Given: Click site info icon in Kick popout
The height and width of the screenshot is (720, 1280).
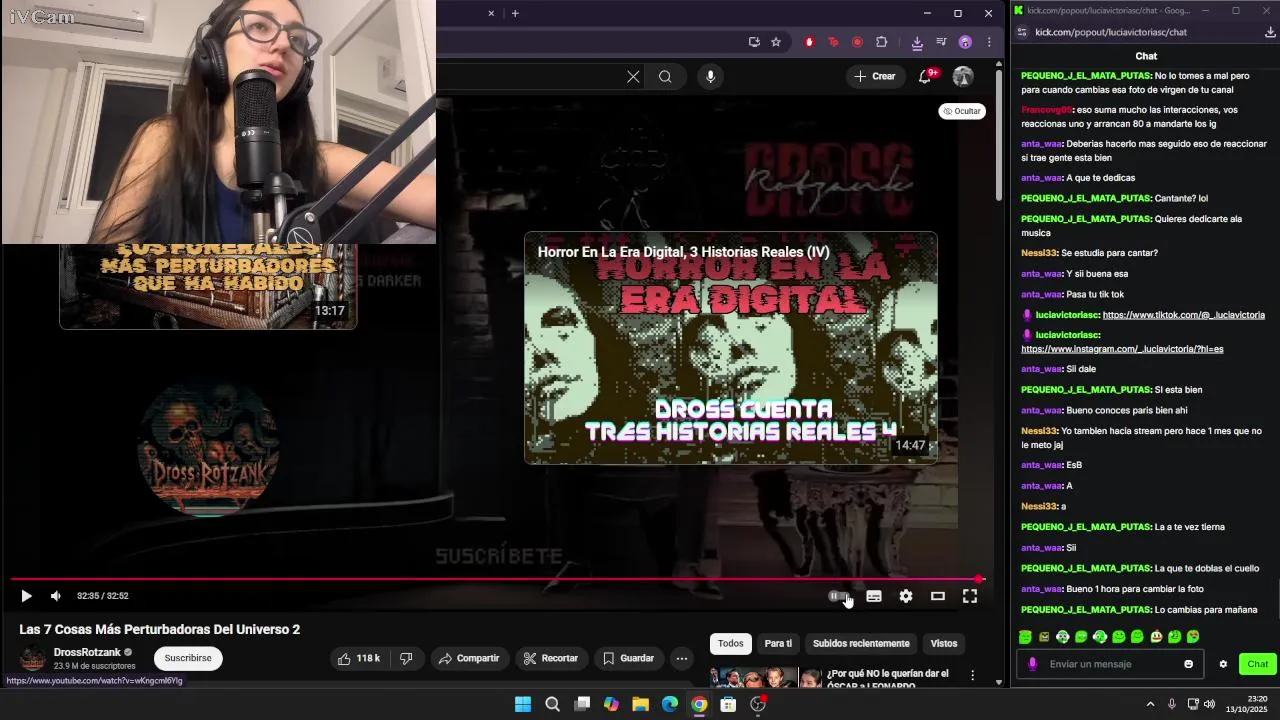Looking at the screenshot, I should pyautogui.click(x=1022, y=32).
